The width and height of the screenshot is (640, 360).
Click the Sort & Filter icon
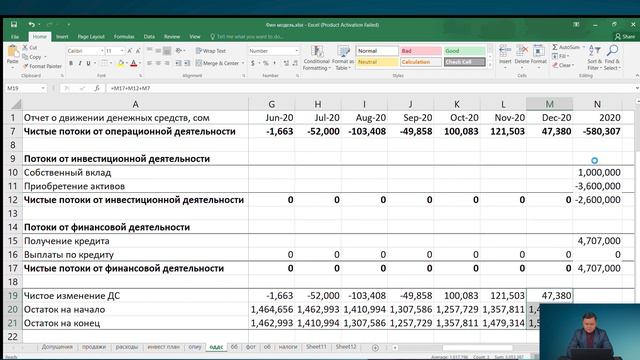pos(595,51)
